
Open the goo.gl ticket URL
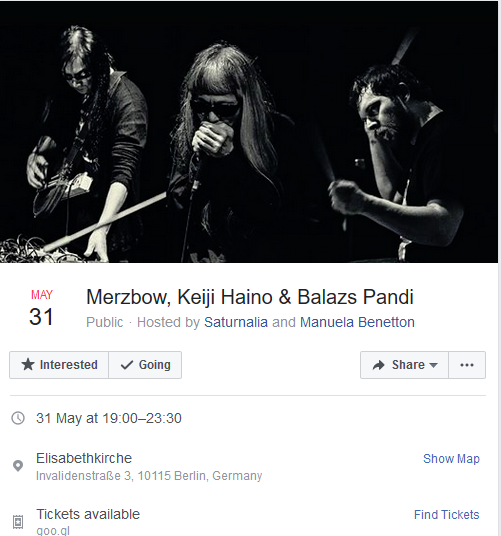[53, 531]
